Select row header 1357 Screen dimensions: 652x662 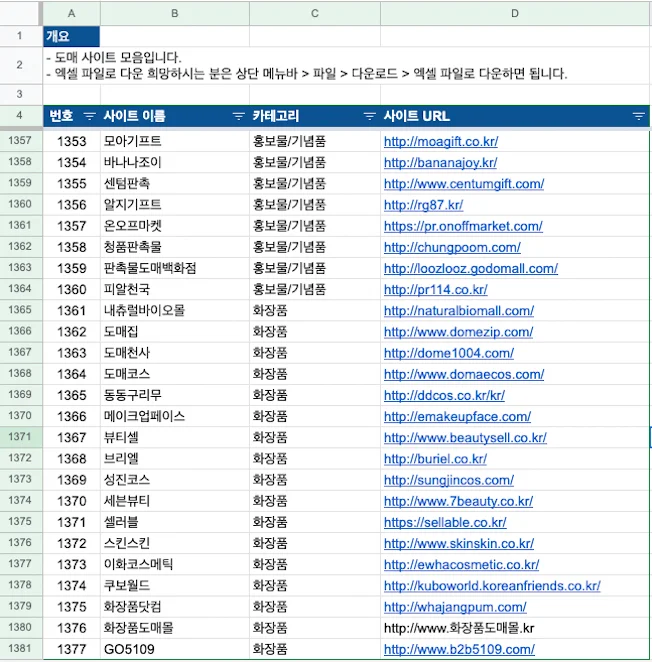tap(20, 141)
